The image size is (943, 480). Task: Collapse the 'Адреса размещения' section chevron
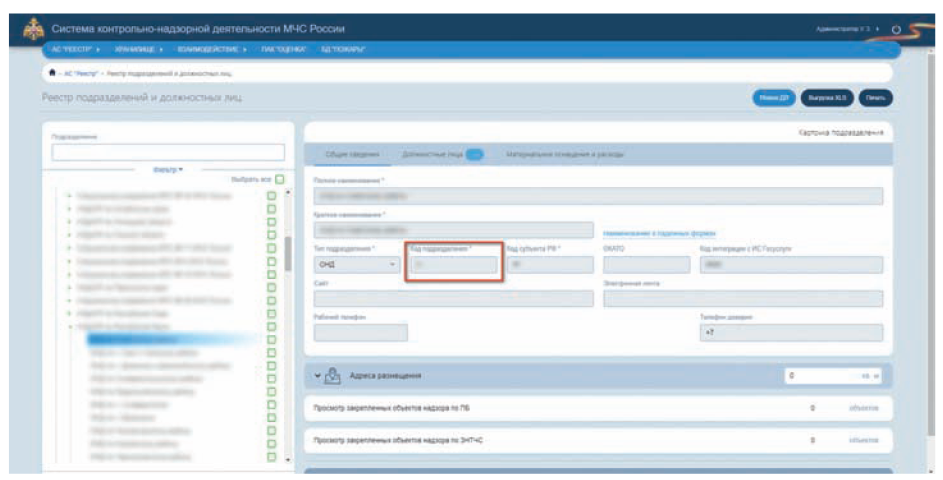(x=317, y=376)
